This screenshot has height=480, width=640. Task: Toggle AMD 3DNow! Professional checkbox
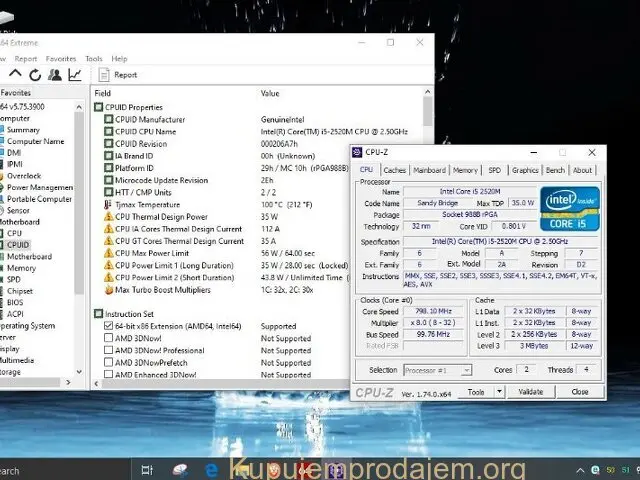pos(108,350)
